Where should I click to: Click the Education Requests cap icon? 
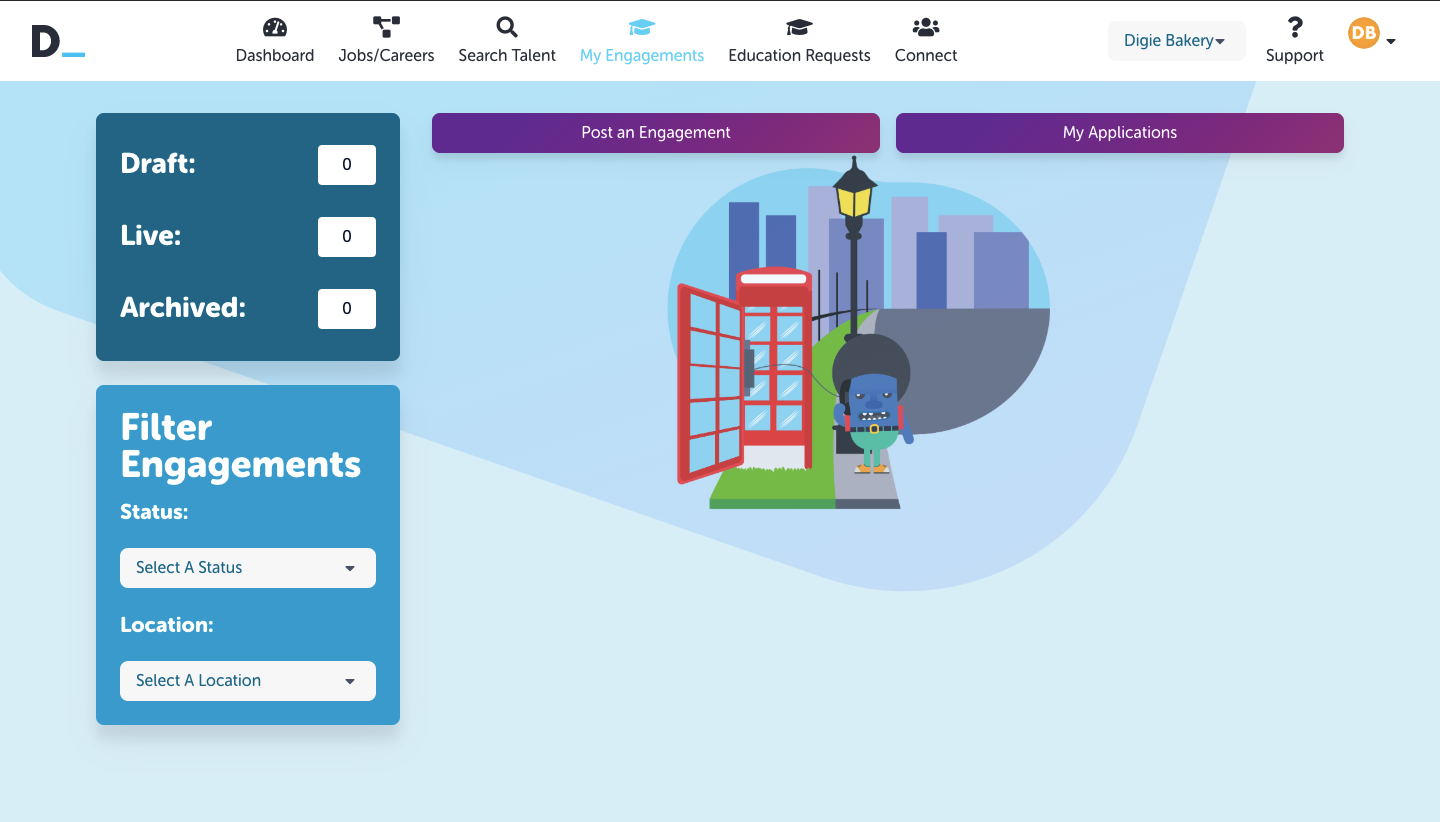tap(799, 27)
